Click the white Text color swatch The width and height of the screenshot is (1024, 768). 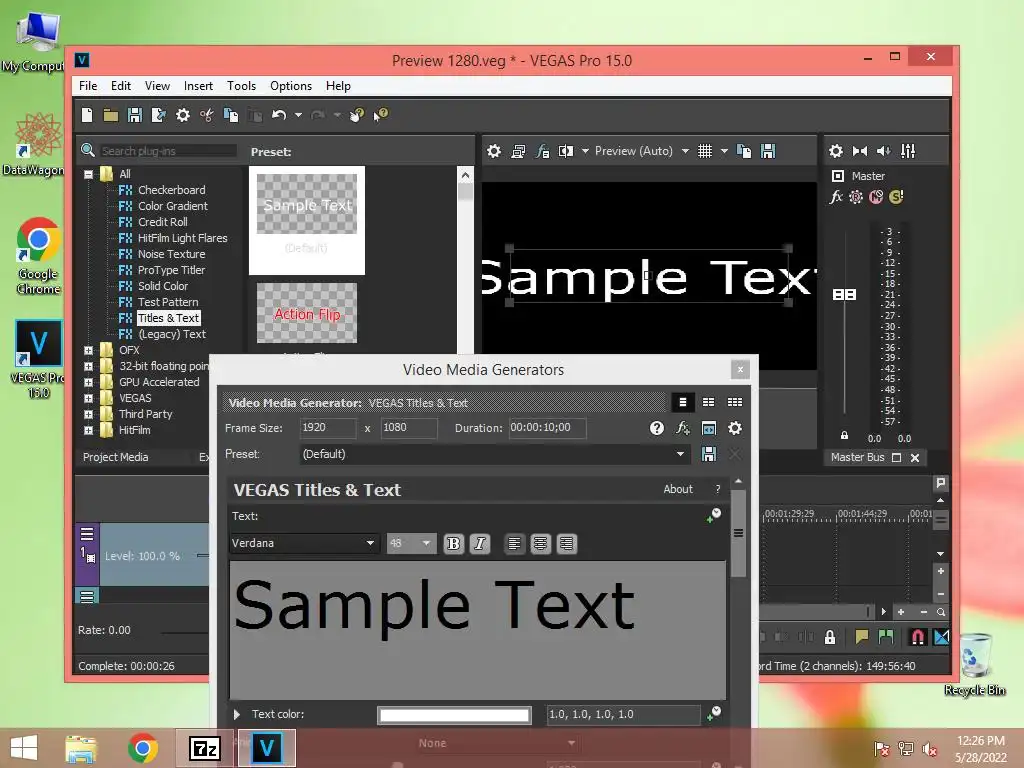pos(455,715)
